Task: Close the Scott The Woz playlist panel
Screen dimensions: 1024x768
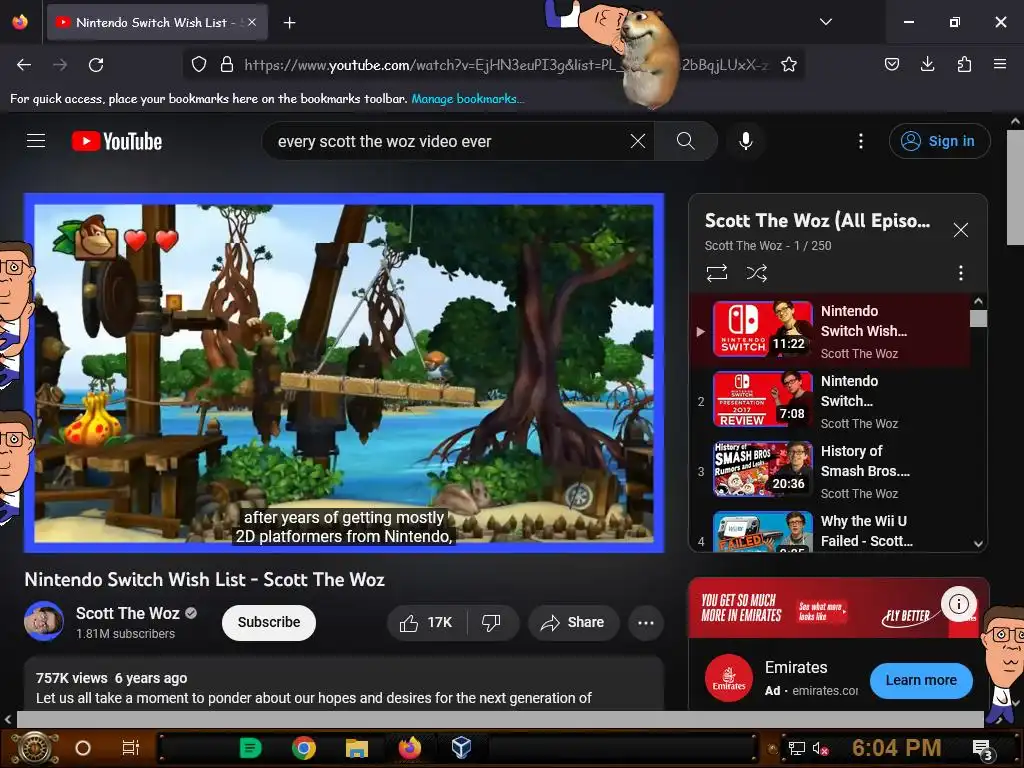Action: point(961,230)
